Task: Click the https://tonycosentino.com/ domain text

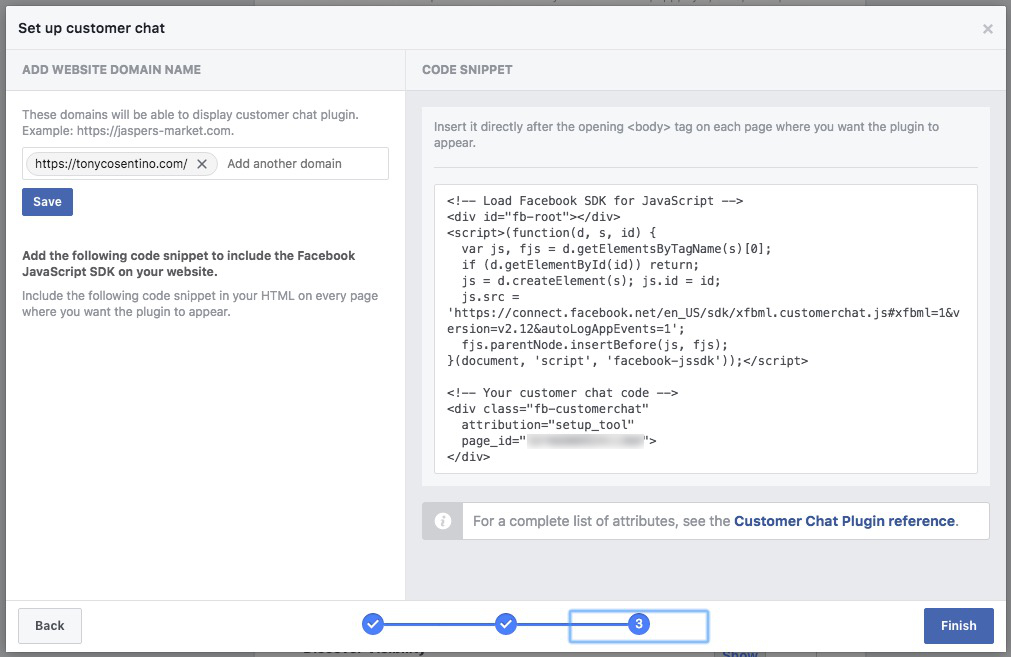Action: pyautogui.click(x=111, y=164)
